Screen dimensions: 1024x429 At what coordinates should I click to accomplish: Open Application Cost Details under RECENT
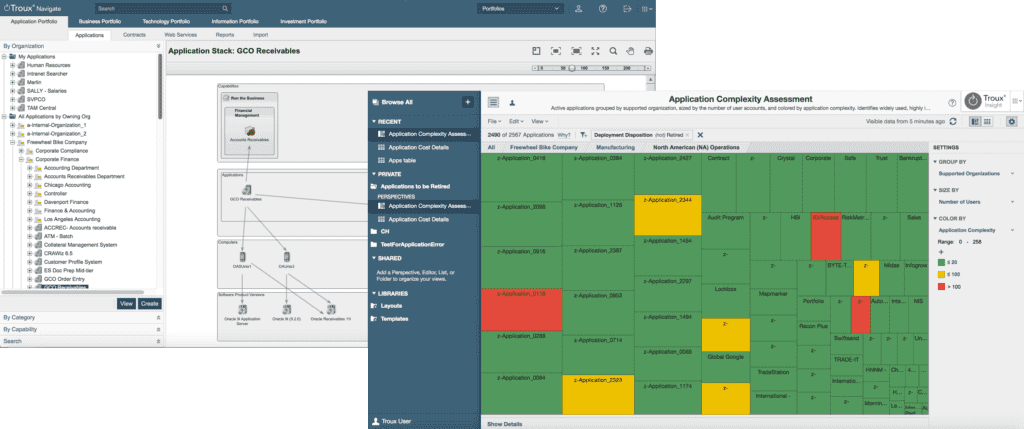click(417, 148)
